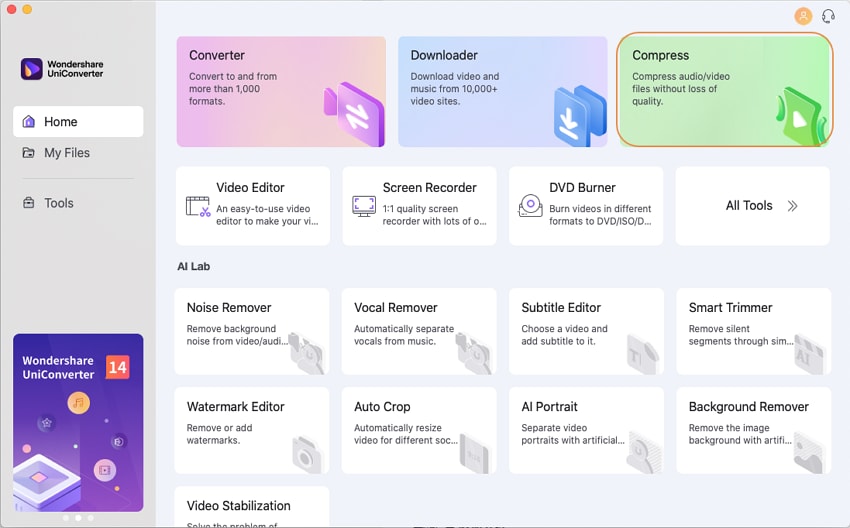
Task: Click the DVD Burner disc icon
Action: pyautogui.click(x=530, y=206)
